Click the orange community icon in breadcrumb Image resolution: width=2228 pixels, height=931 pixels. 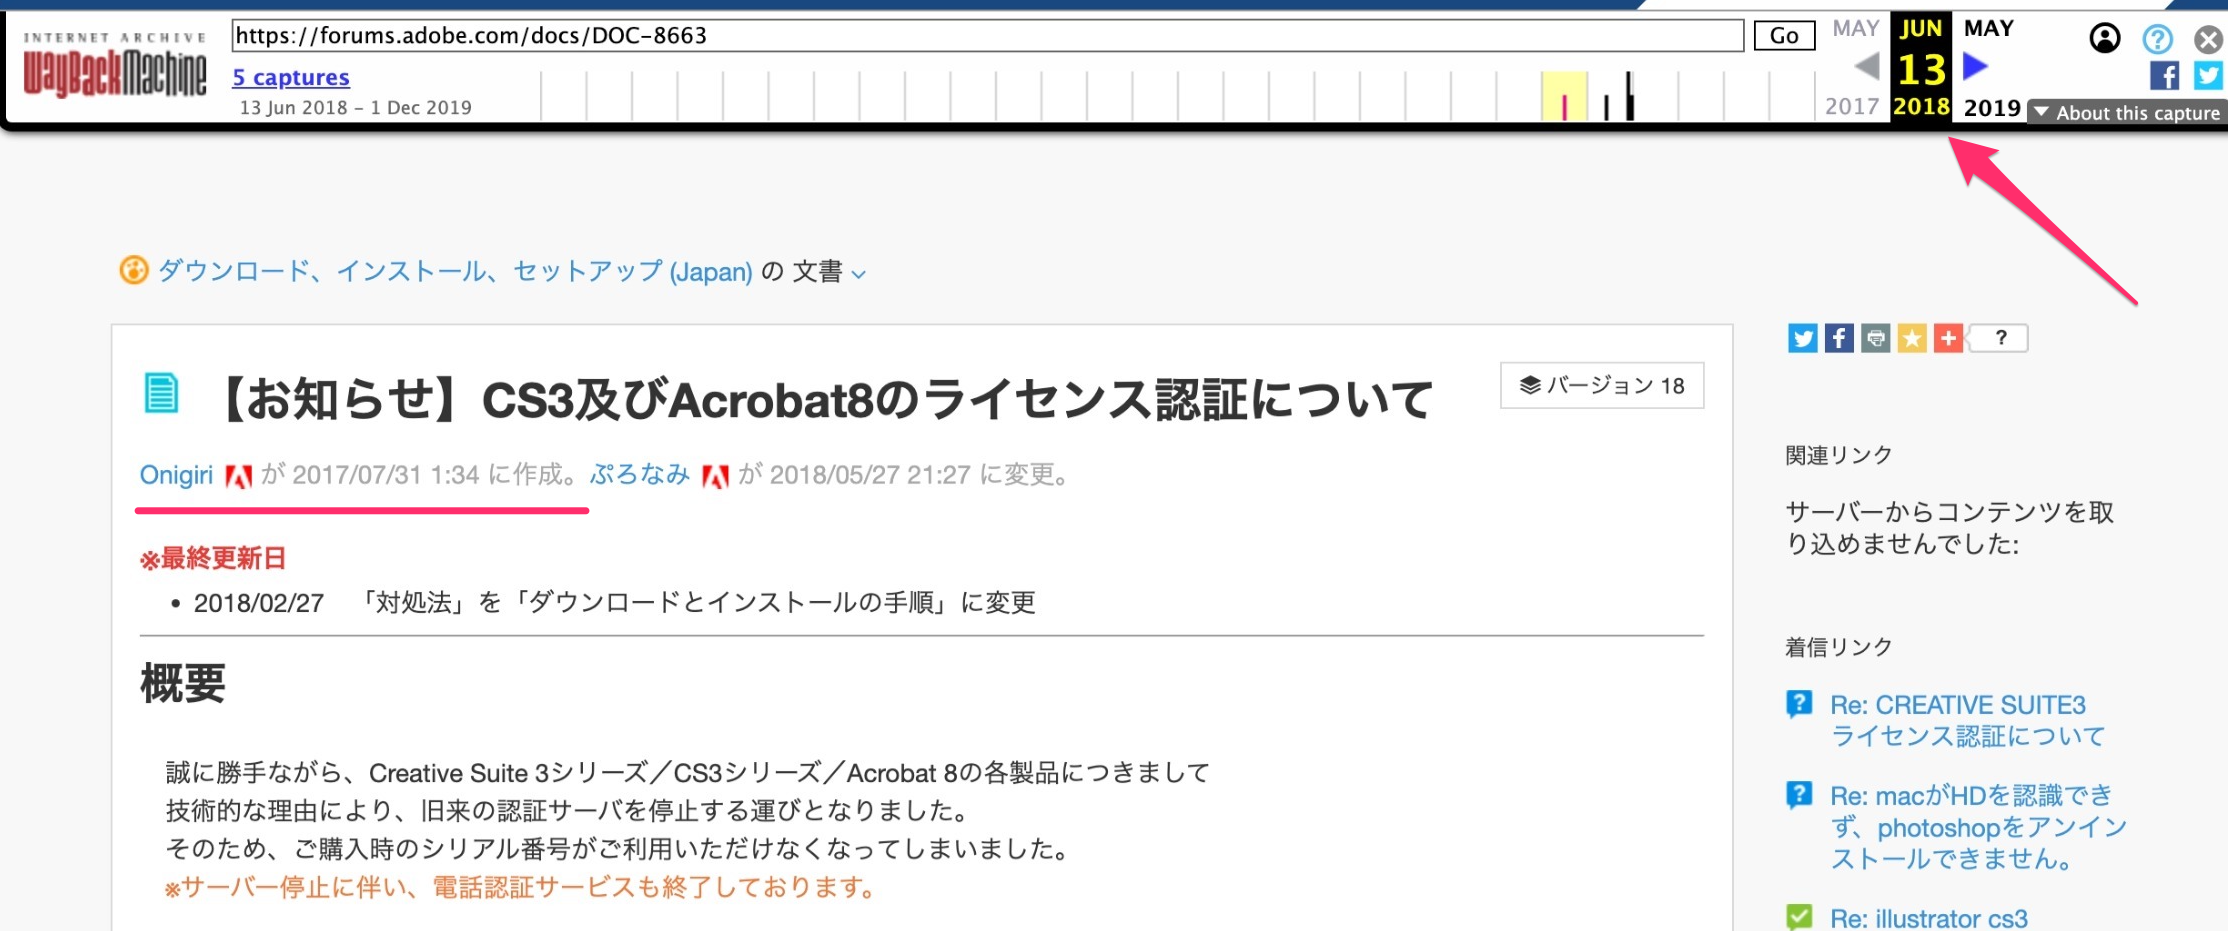[x=133, y=270]
